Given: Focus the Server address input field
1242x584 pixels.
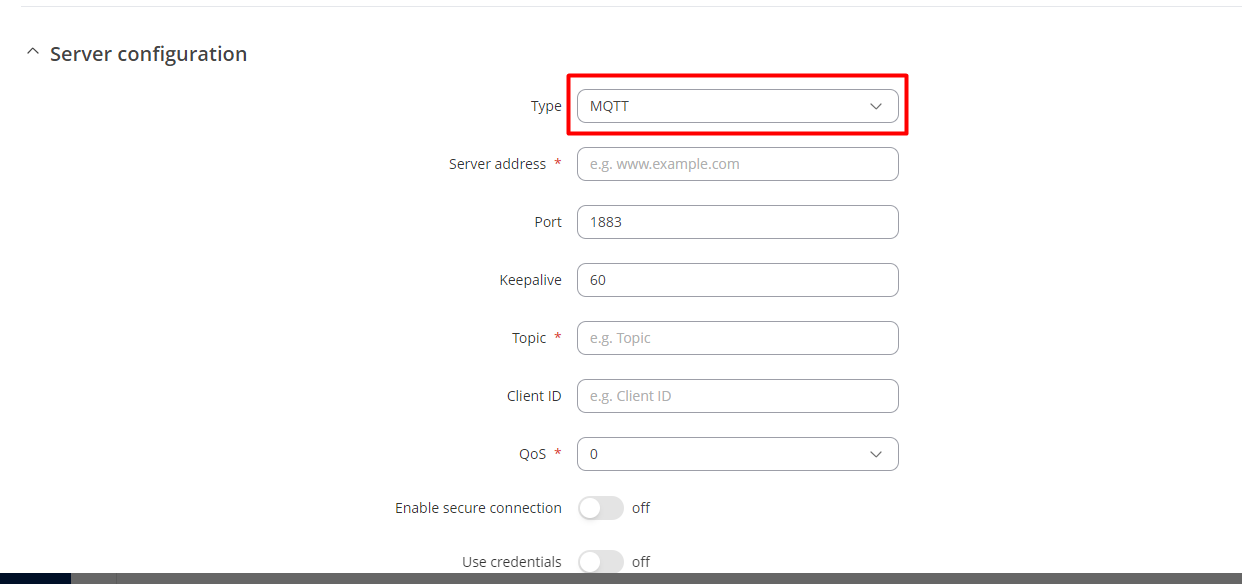Looking at the screenshot, I should click(737, 164).
